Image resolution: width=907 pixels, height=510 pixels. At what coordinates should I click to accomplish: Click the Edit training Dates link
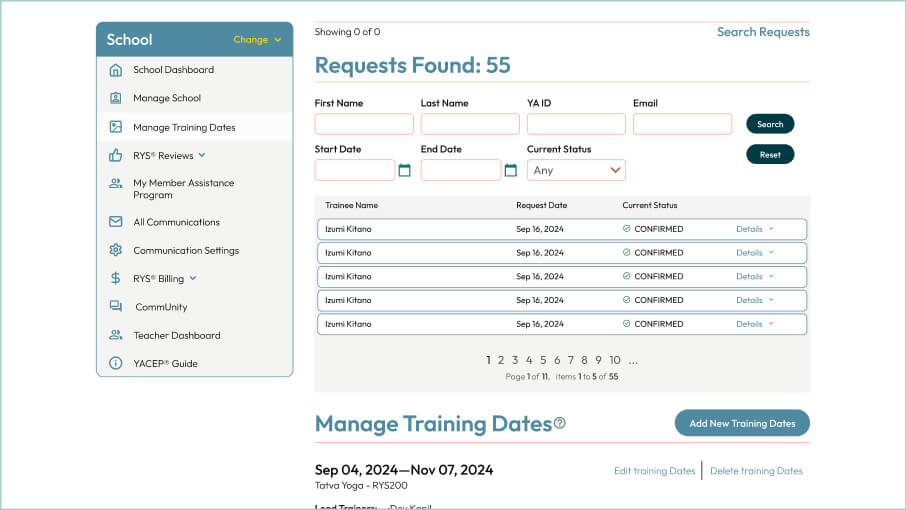654,471
